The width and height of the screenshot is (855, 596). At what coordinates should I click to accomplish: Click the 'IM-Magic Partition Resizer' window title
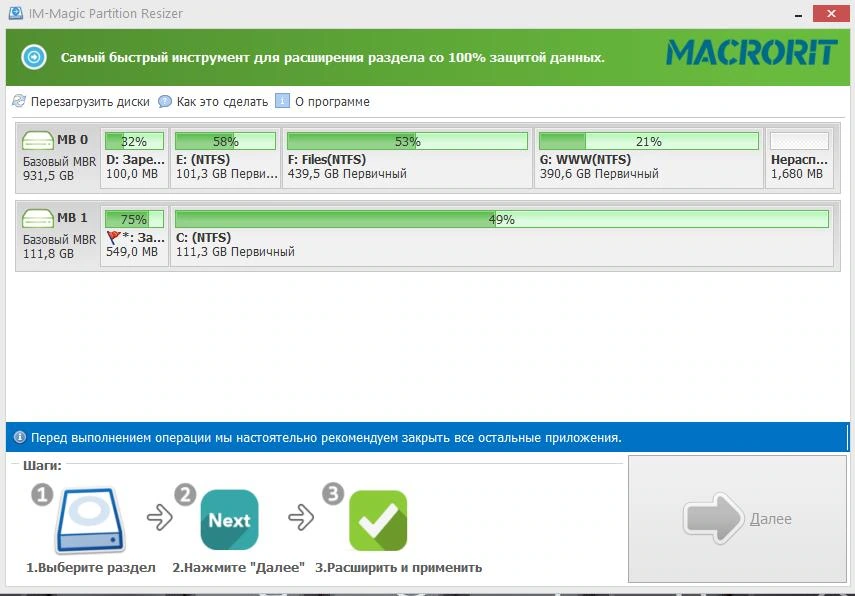[106, 13]
